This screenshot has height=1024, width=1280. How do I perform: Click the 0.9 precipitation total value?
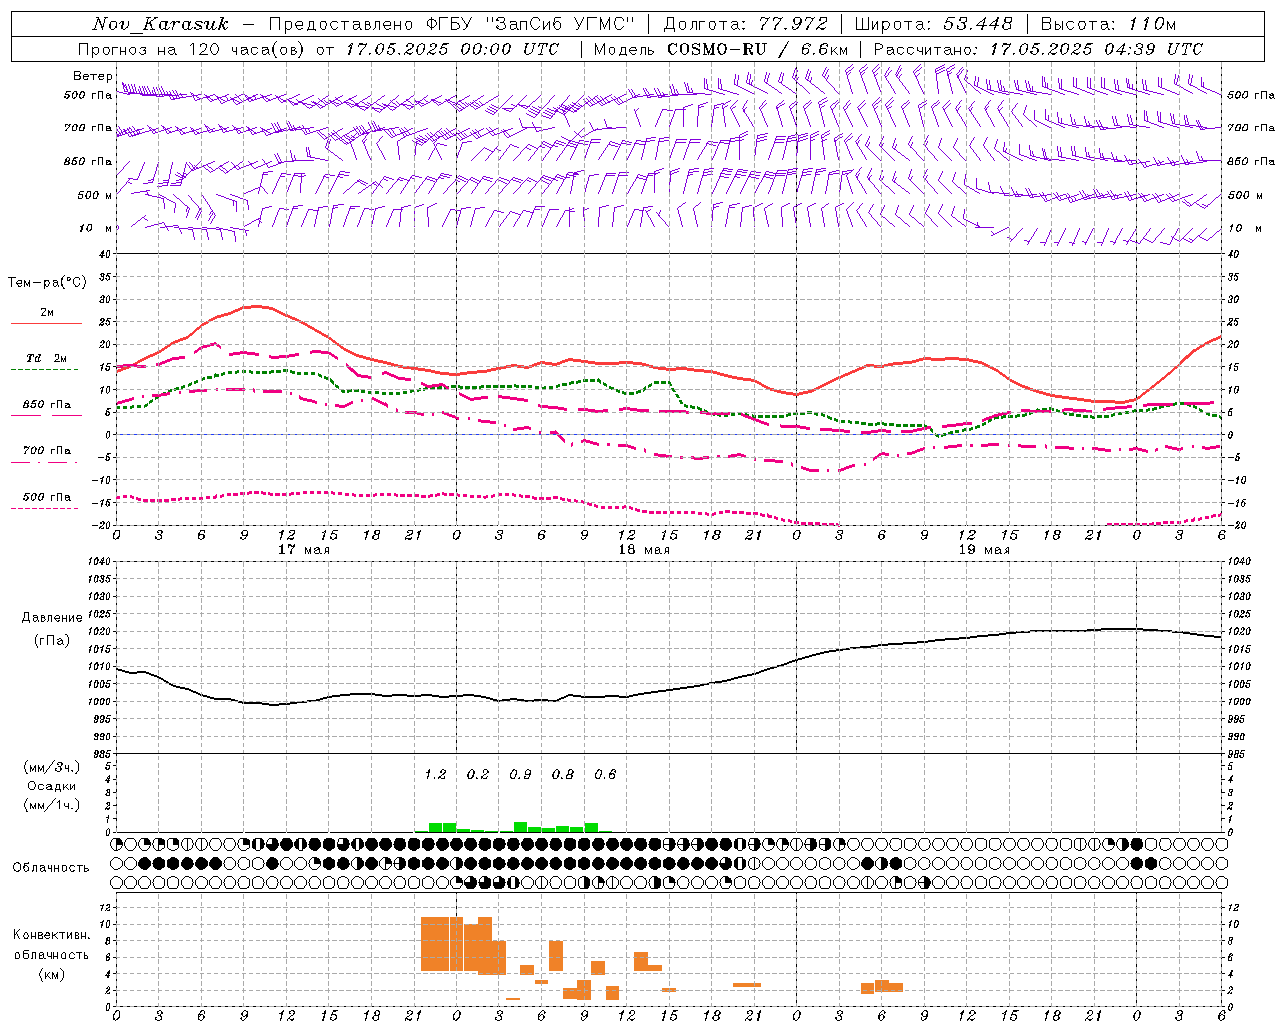click(520, 774)
